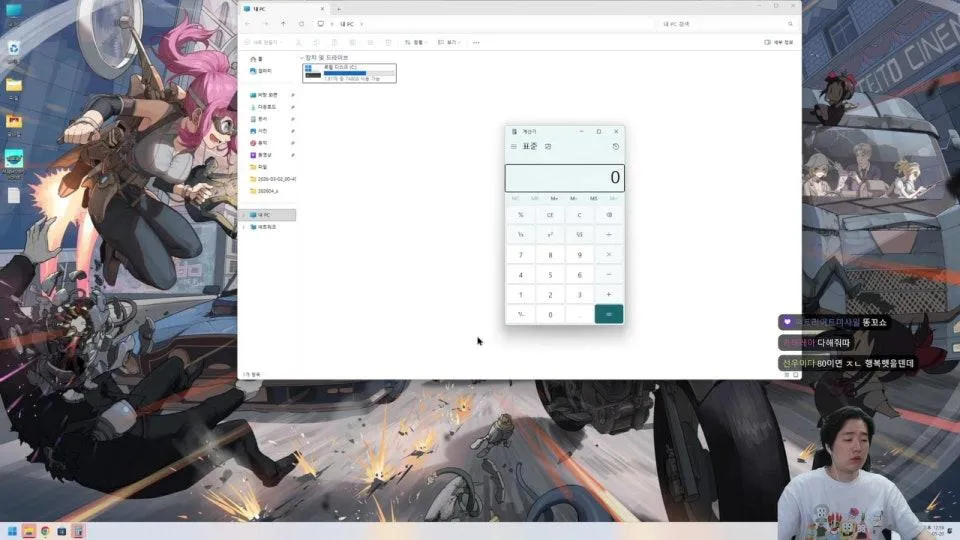The image size is (960, 540).
Task: Click digit 3 on the calculator
Action: (x=579, y=294)
